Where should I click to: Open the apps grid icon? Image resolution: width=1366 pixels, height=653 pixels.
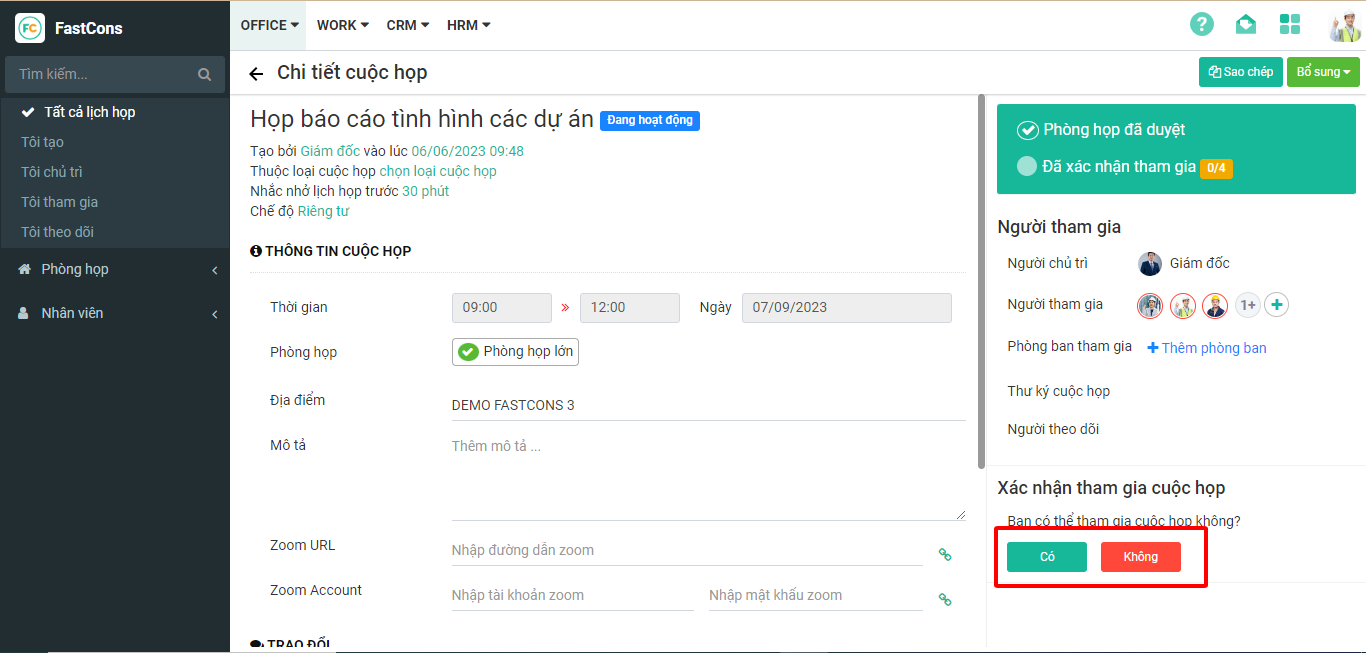point(1290,25)
